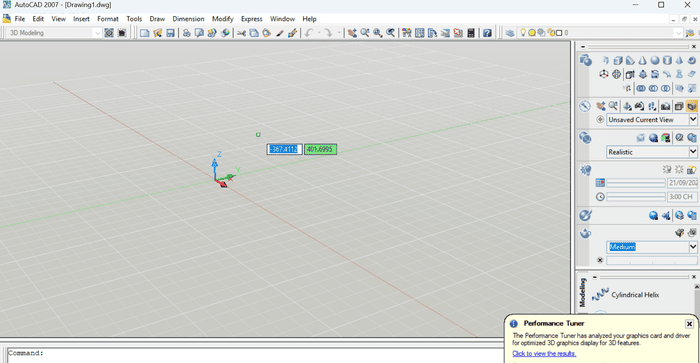Collapse the Modeling tool palette minus button

(x=595, y=277)
